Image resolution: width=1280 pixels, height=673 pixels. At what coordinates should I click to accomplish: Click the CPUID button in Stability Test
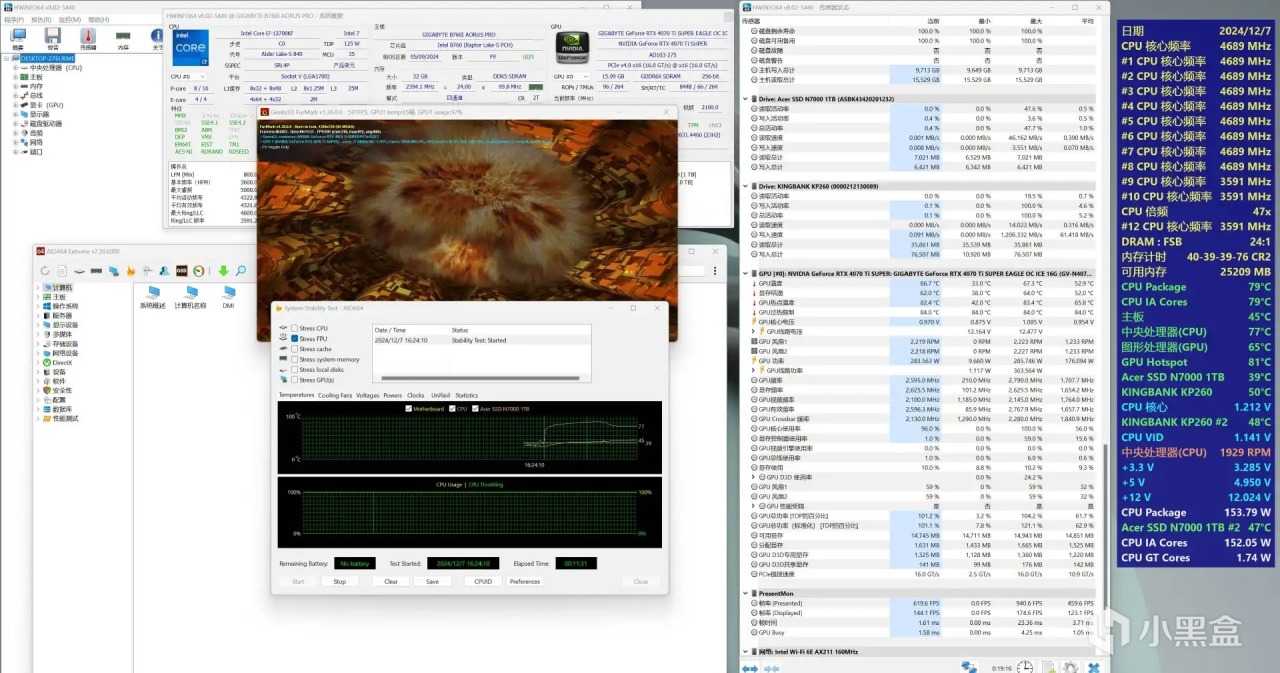click(x=483, y=581)
